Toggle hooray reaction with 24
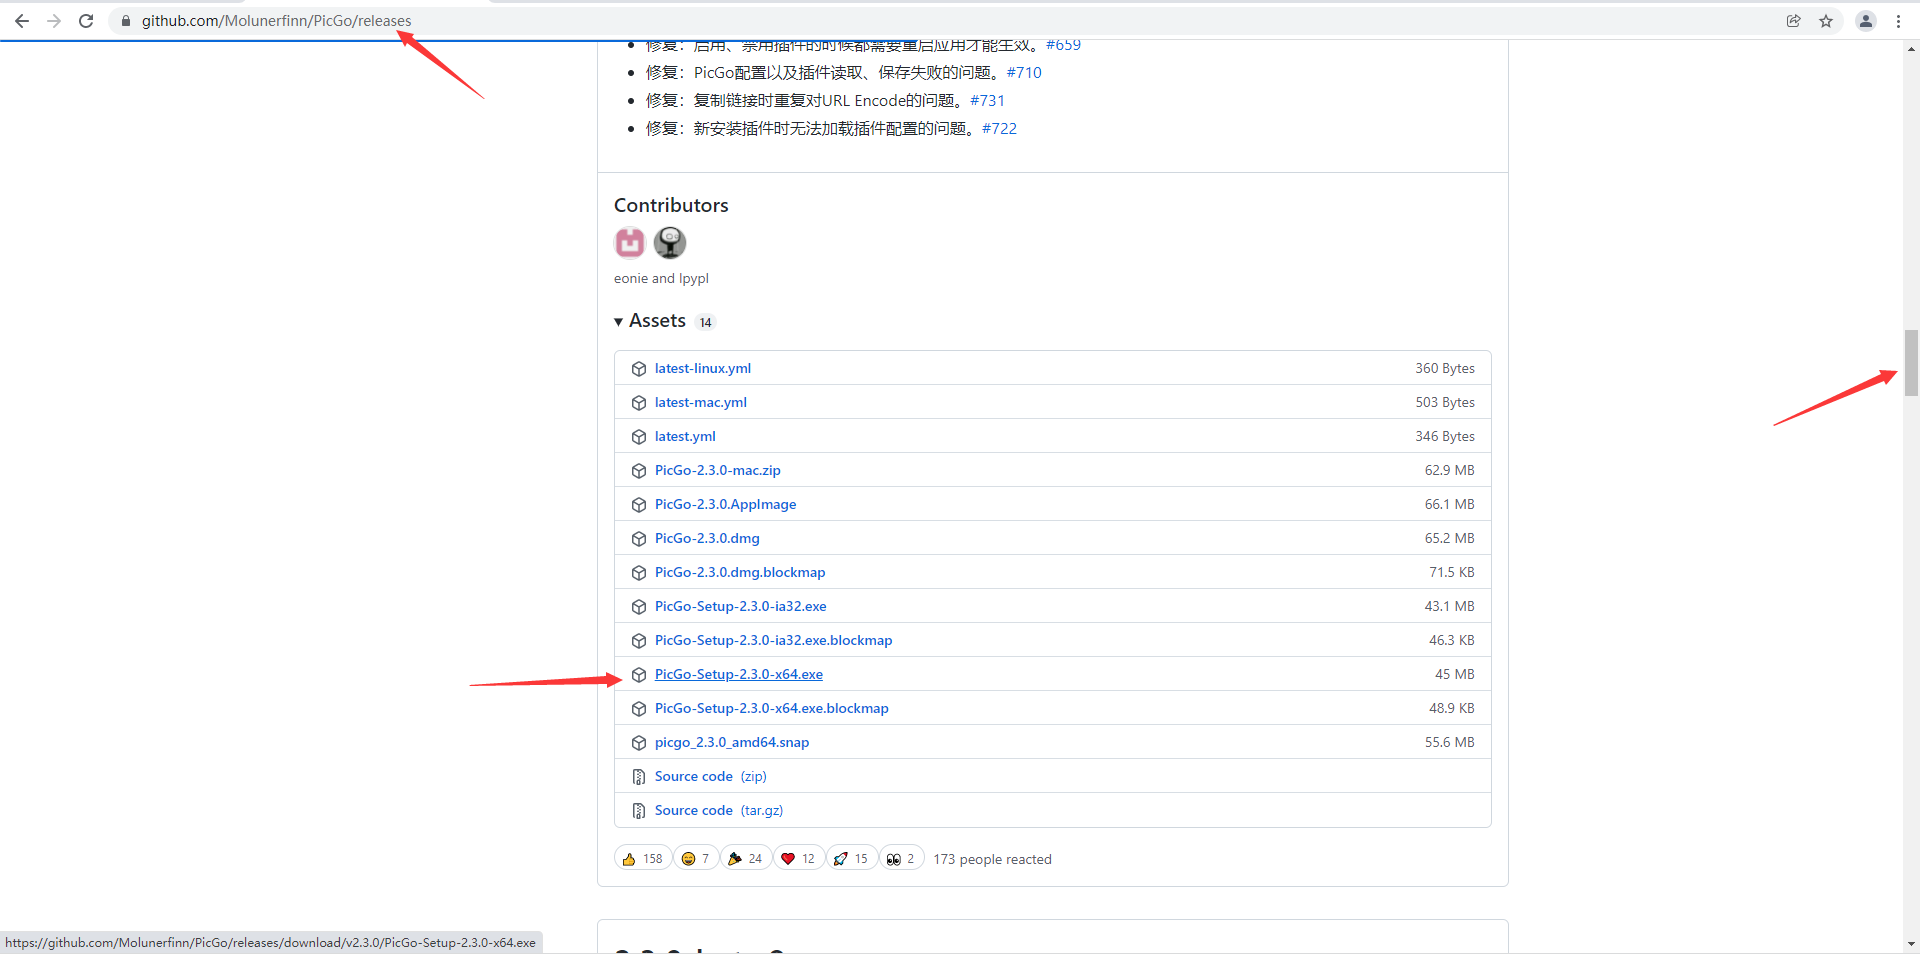 click(745, 859)
